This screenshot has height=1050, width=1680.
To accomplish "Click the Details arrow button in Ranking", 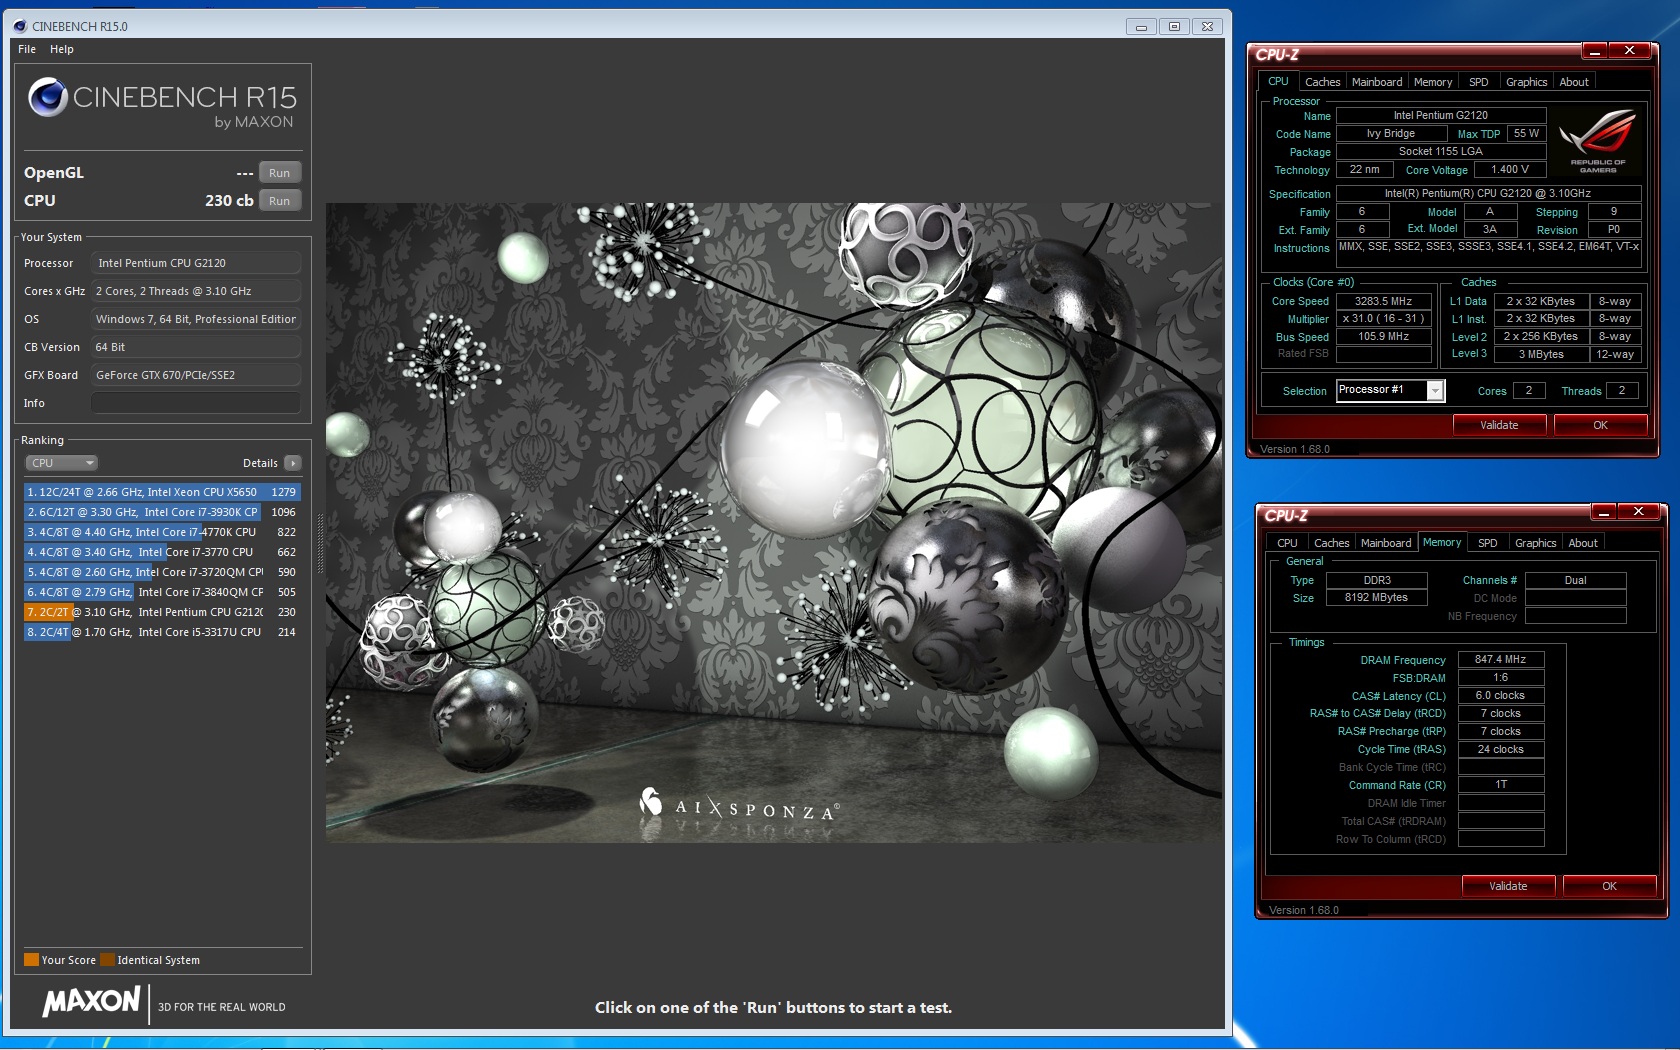I will pyautogui.click(x=293, y=463).
